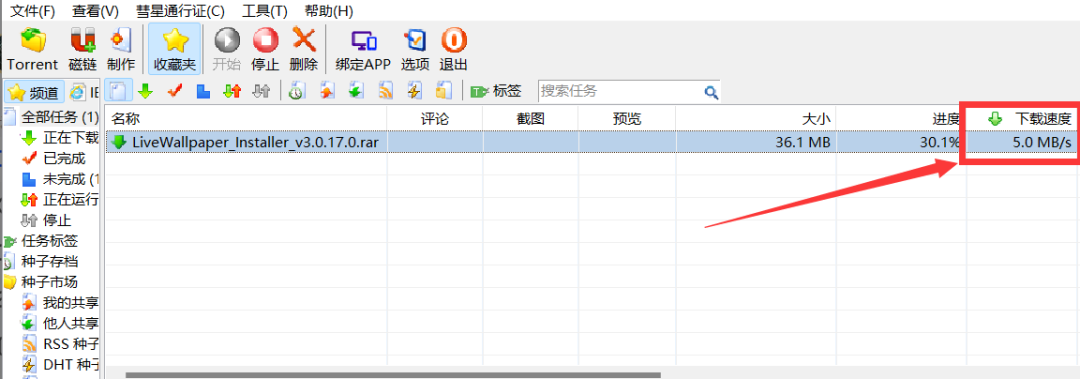Exit the program via 退出 icon
Image resolution: width=1080 pixels, height=379 pixels.
click(x=453, y=49)
